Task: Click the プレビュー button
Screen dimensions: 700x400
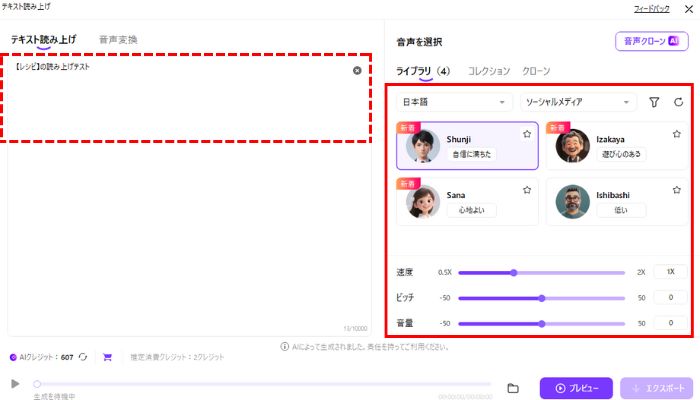Action: pyautogui.click(x=575, y=388)
